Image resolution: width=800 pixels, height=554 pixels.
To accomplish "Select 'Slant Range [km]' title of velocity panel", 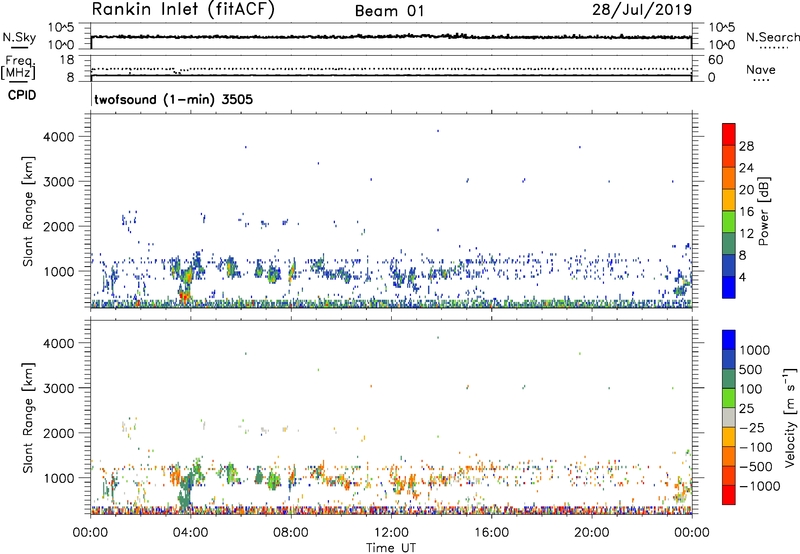I will tap(28, 418).
